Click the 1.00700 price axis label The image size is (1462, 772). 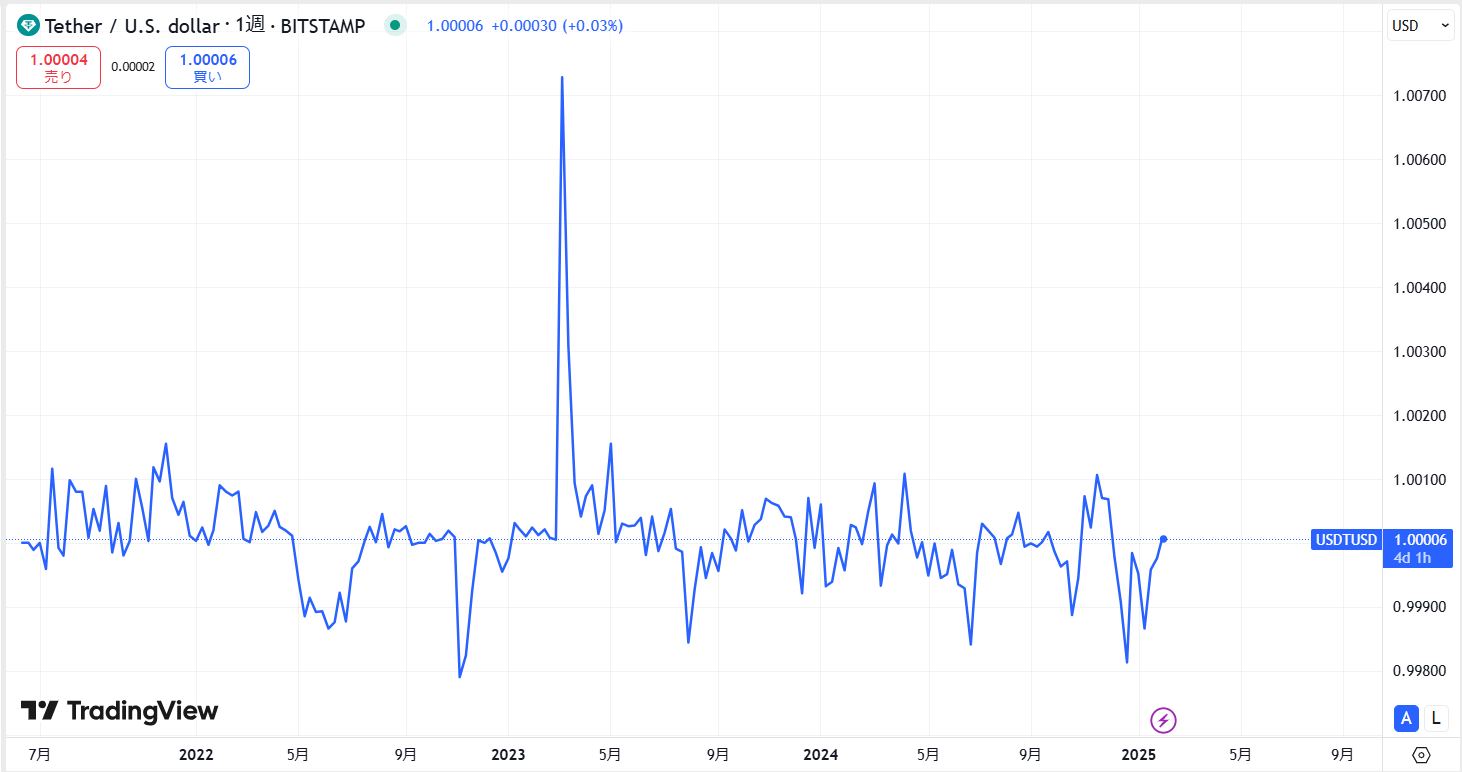point(1419,96)
